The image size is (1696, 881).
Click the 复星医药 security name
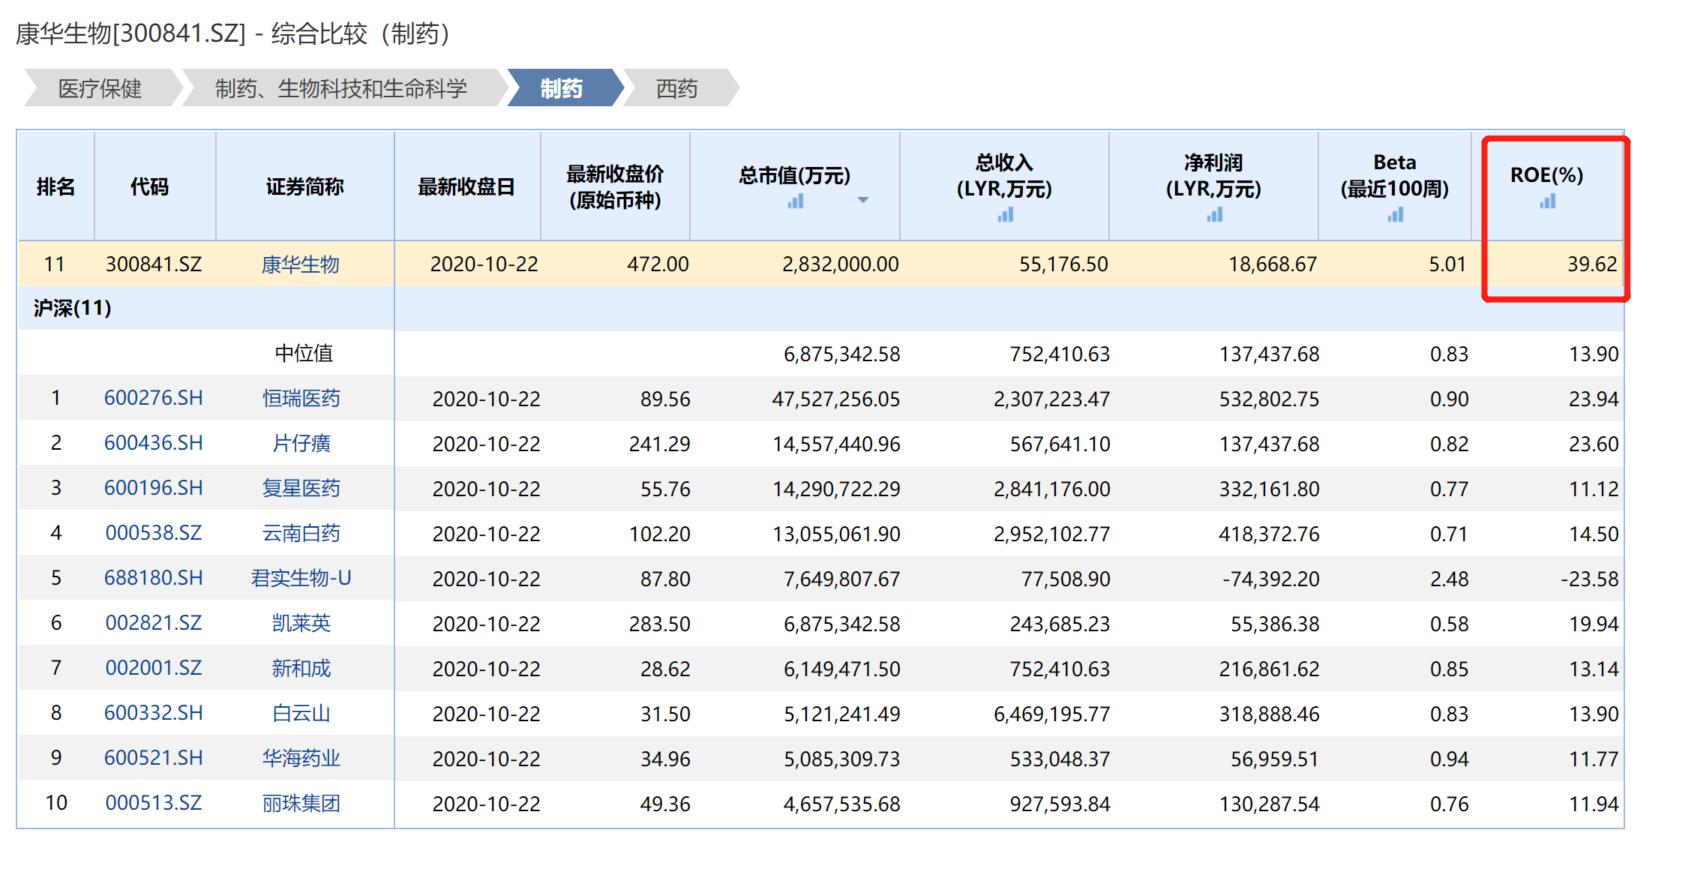point(301,488)
